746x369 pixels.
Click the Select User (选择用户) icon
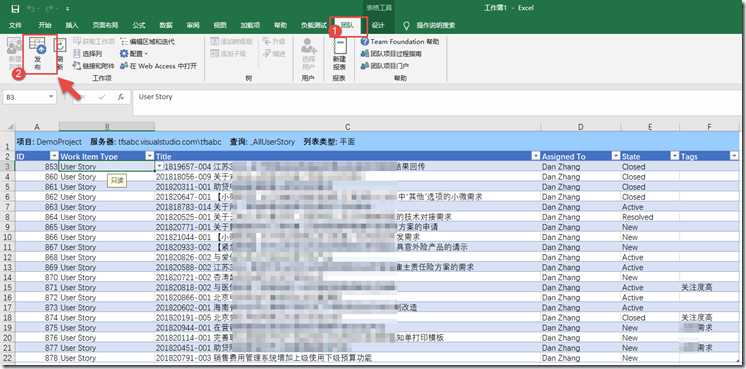click(x=308, y=55)
